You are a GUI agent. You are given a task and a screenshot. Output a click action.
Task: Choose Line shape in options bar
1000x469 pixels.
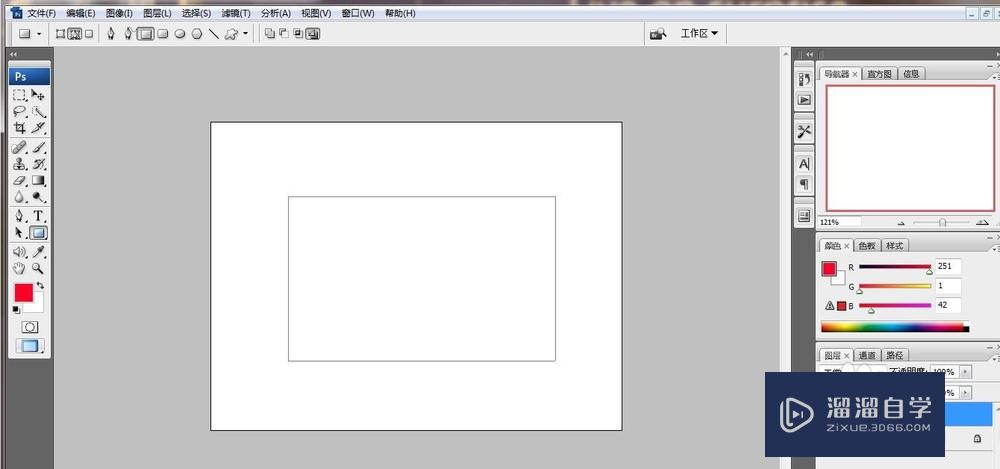click(x=214, y=34)
